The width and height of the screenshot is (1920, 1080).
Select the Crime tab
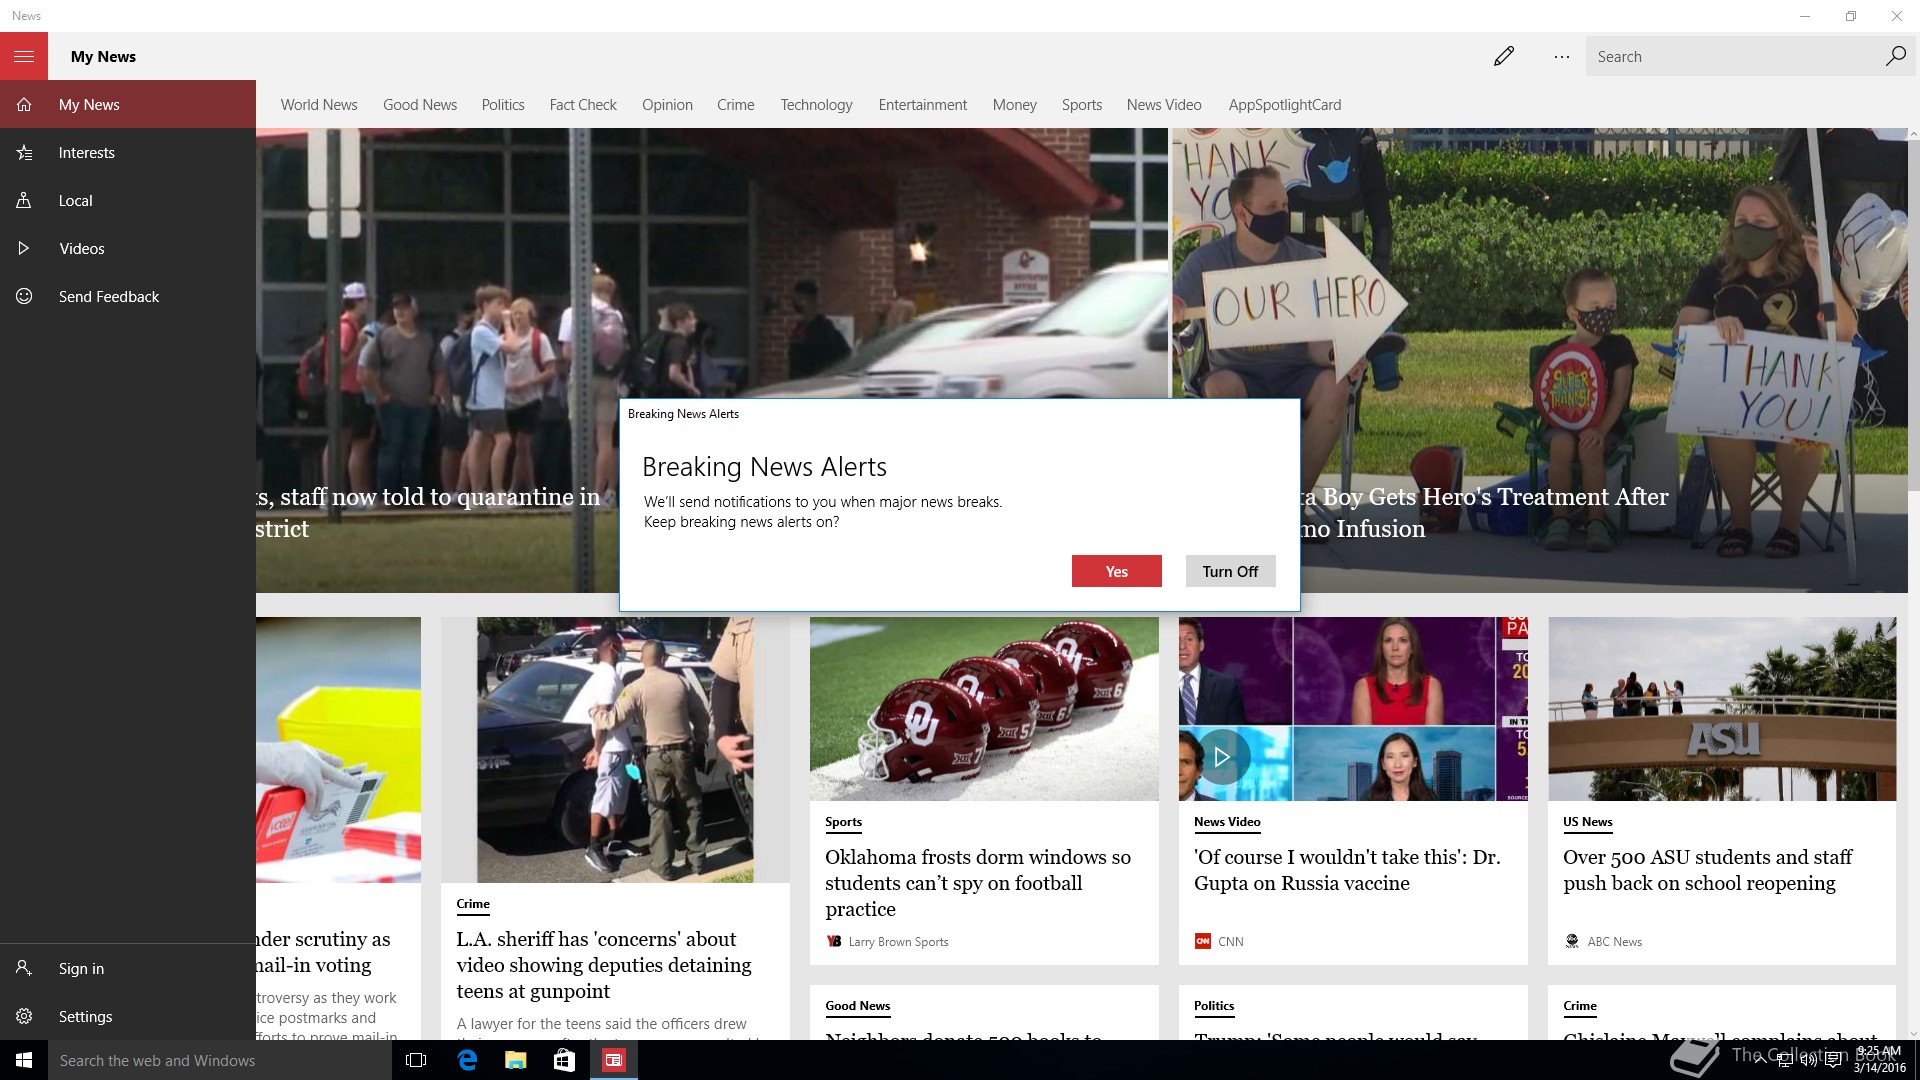coord(736,105)
